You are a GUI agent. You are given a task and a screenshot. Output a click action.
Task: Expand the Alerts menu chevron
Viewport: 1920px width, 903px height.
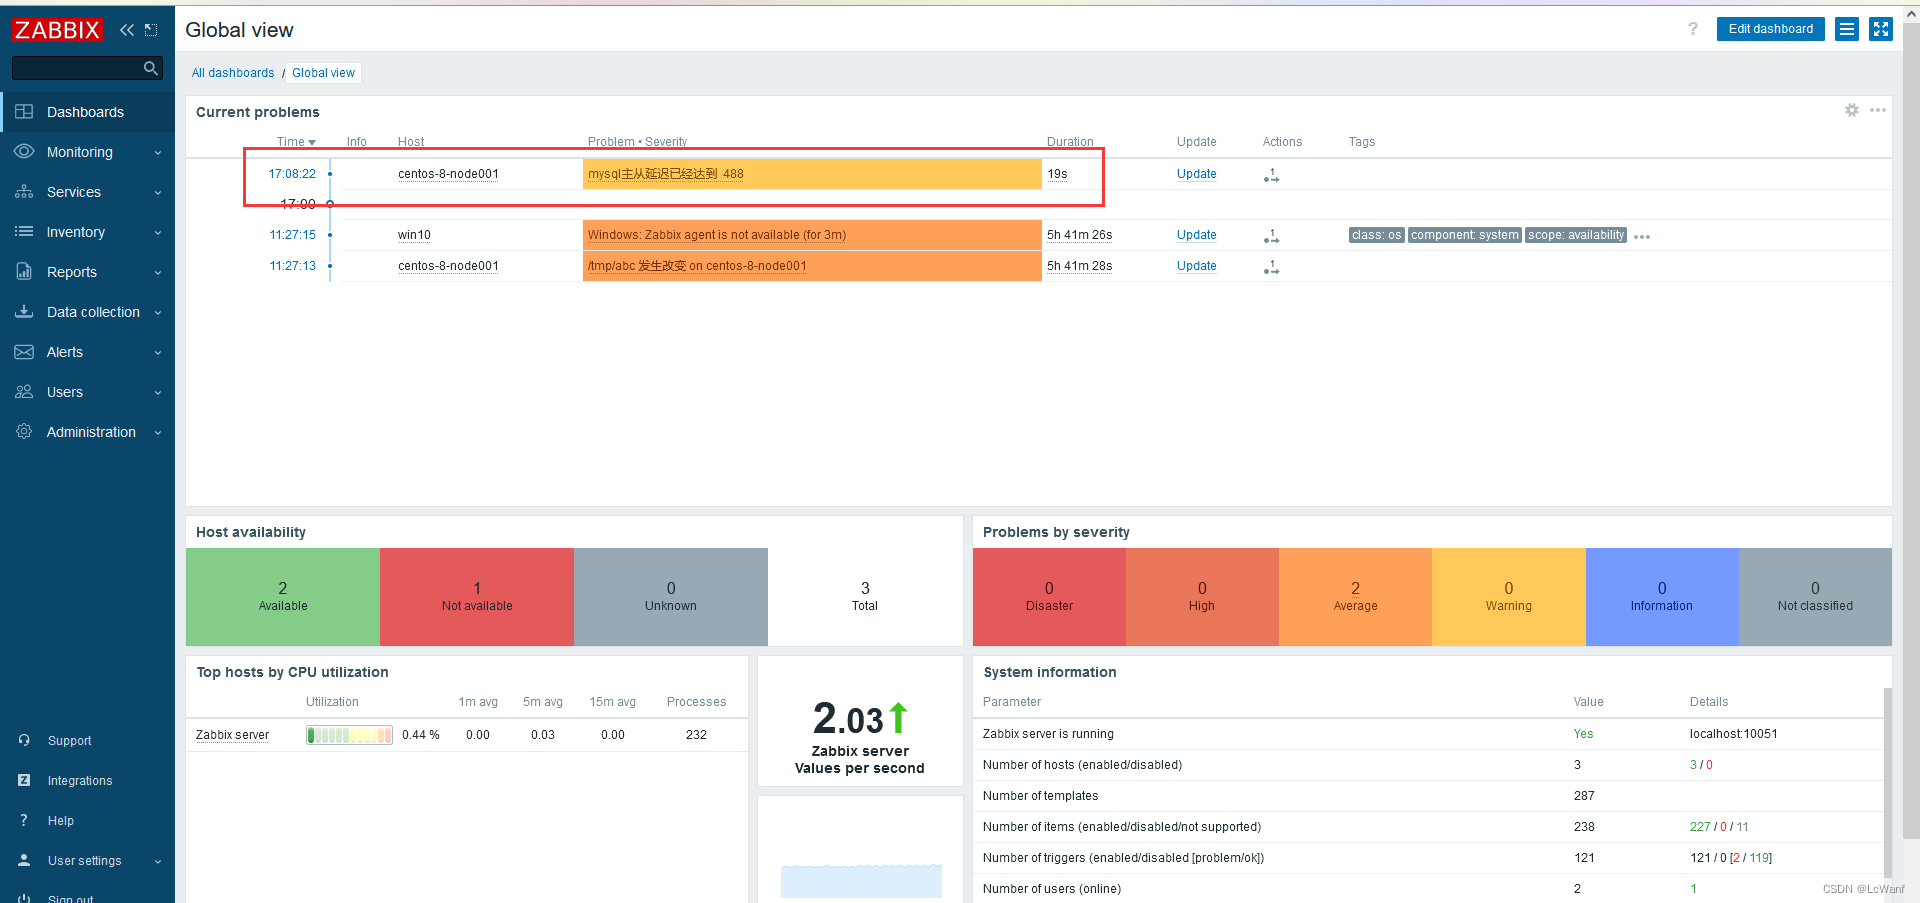[x=158, y=353]
